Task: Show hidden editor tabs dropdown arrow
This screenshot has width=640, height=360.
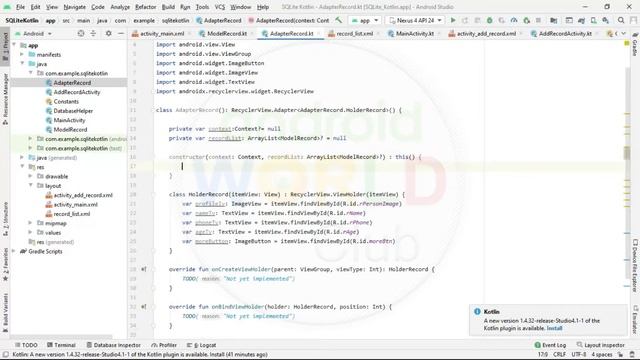Action: click(624, 33)
